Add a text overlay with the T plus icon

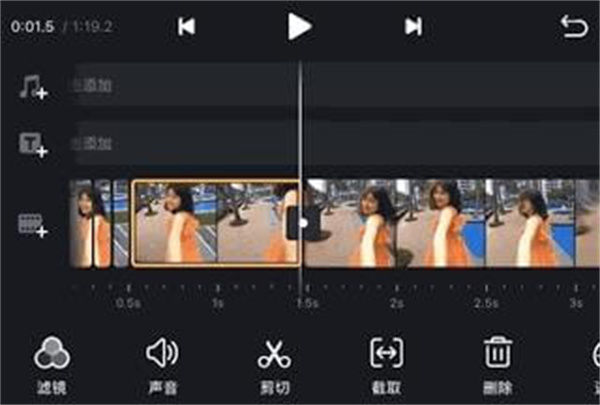click(34, 145)
